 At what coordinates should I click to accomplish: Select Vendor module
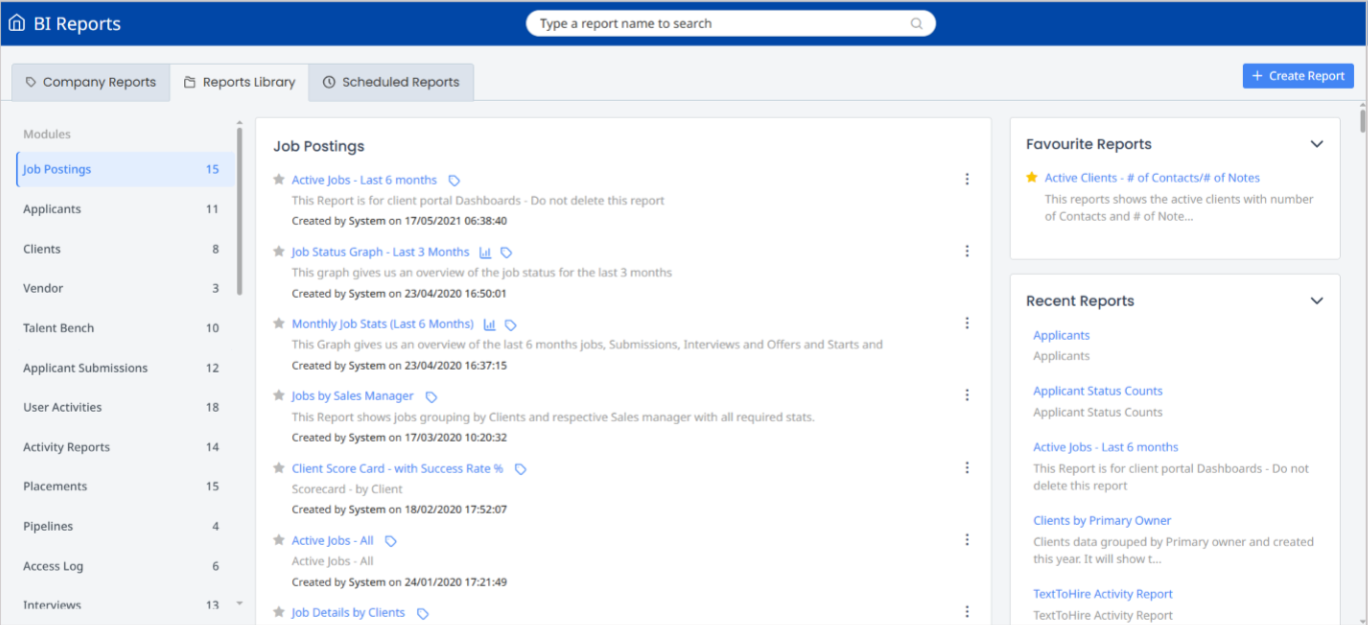(x=125, y=288)
